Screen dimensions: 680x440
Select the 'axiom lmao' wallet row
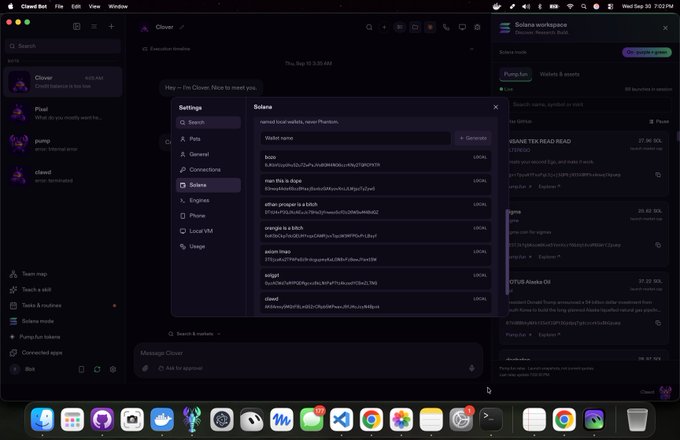coord(376,255)
